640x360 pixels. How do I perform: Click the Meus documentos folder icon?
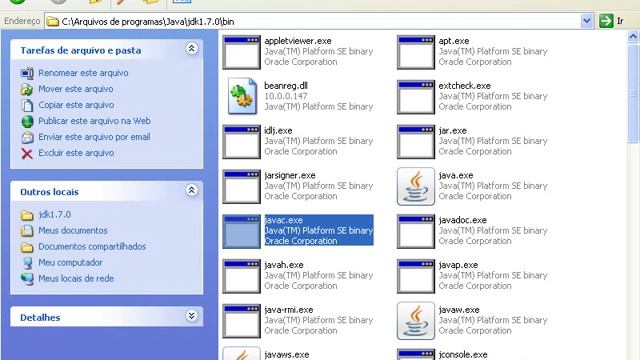[x=27, y=231]
